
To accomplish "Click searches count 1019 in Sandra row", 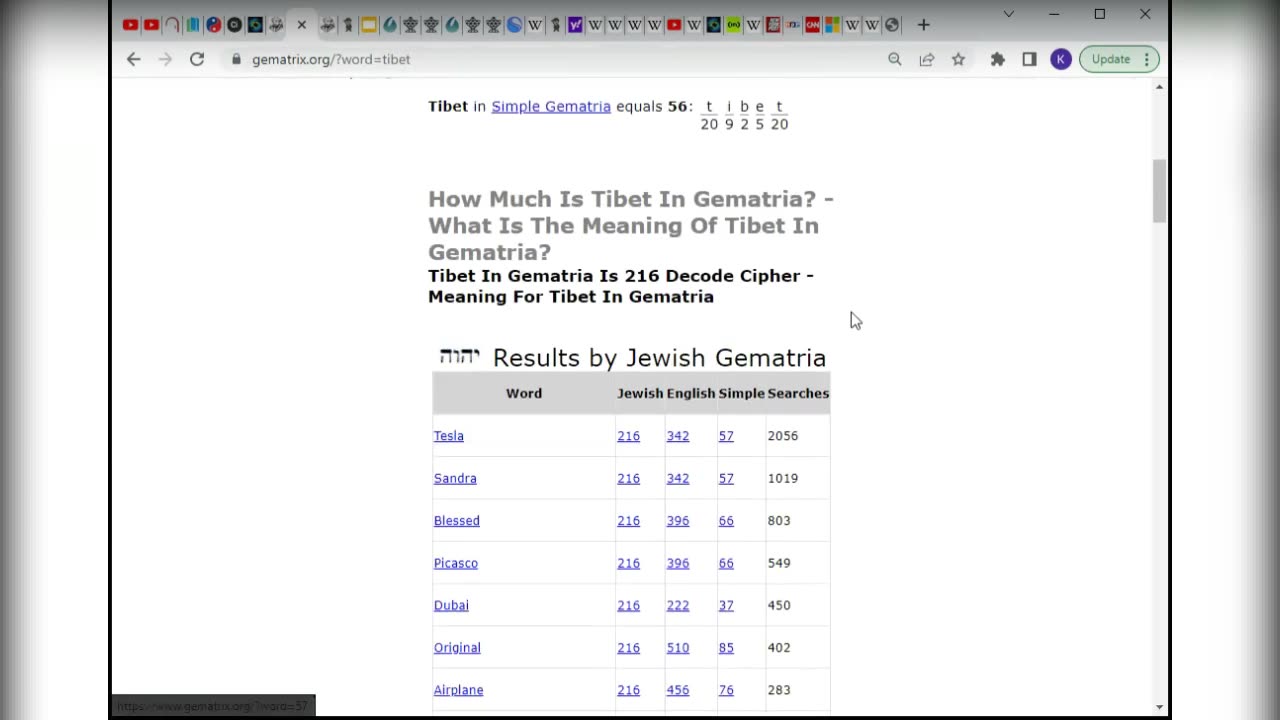I will (783, 478).
